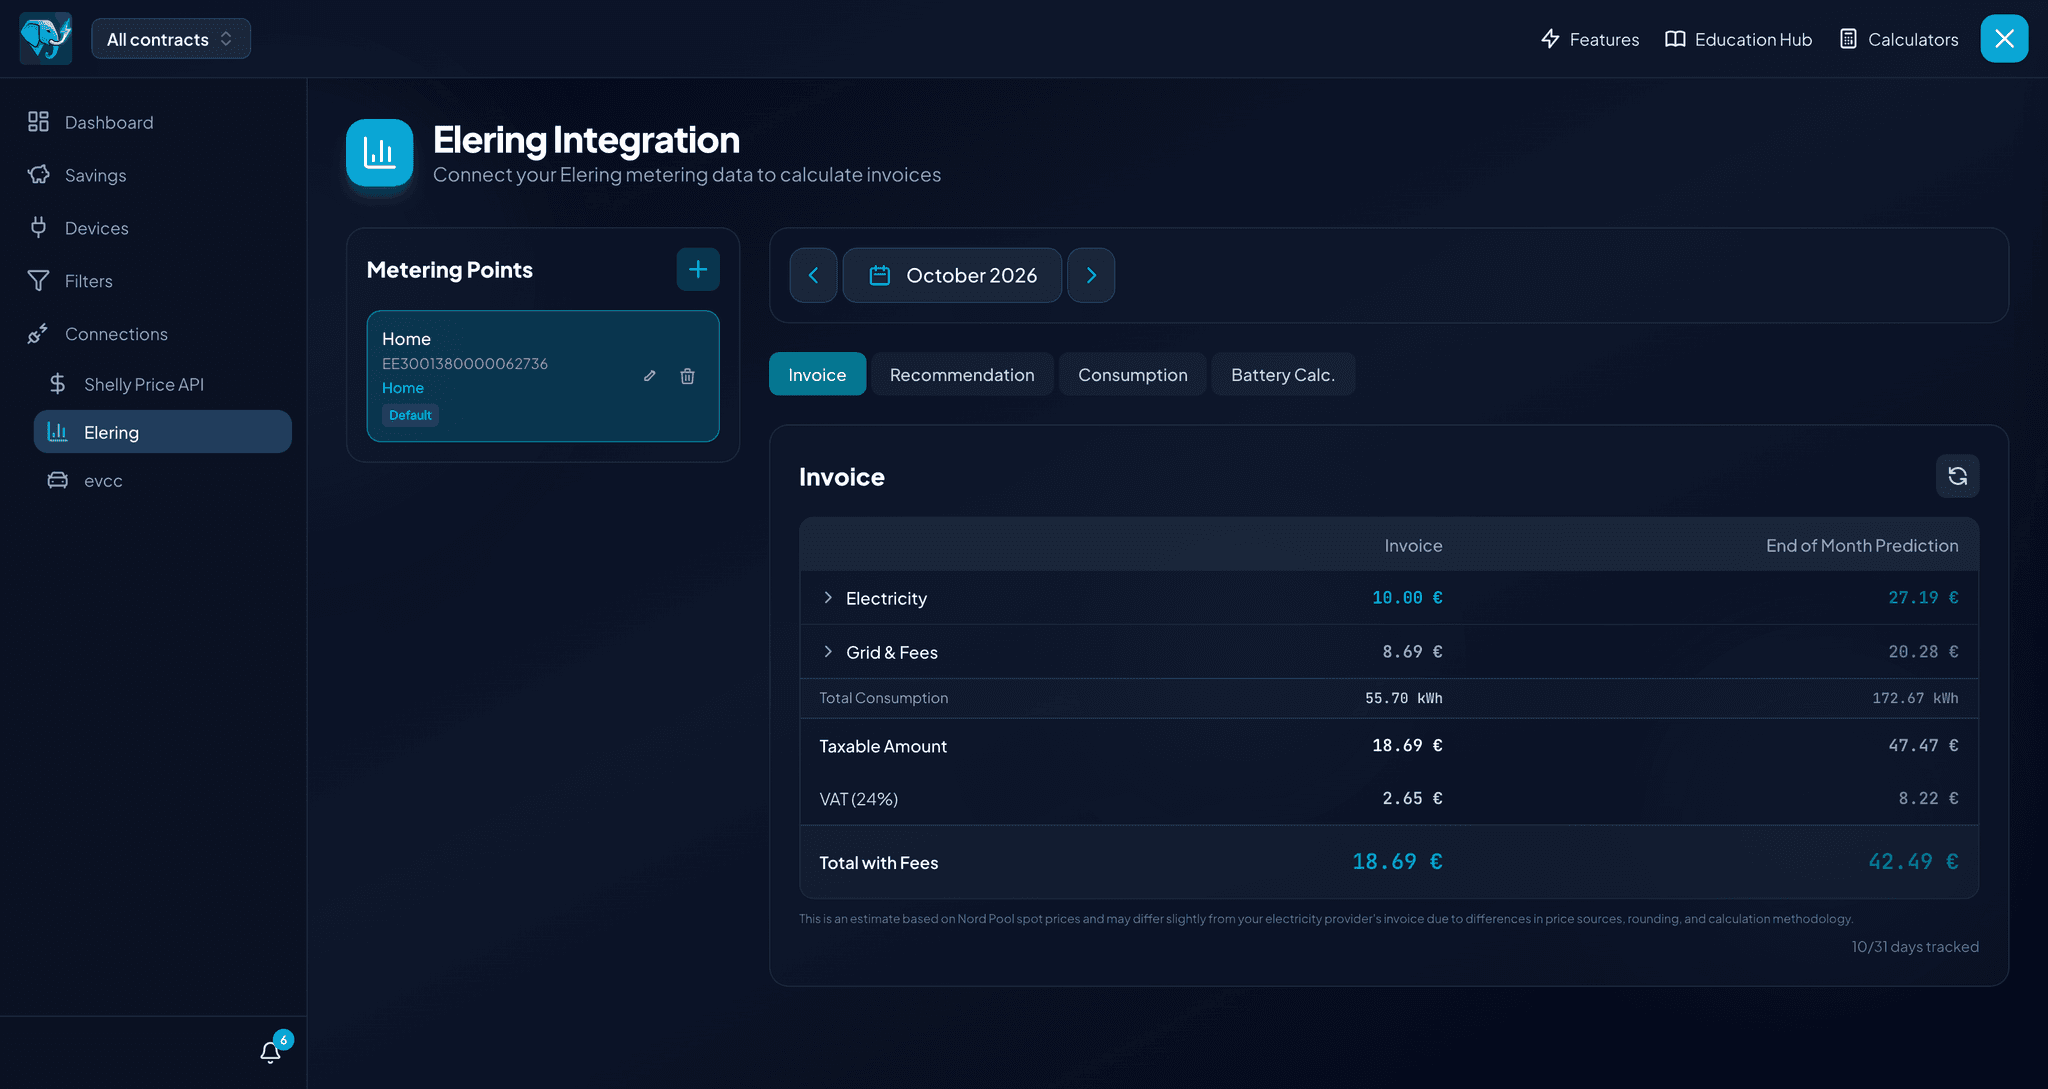Click the End of Month Prediction header

coord(1862,546)
